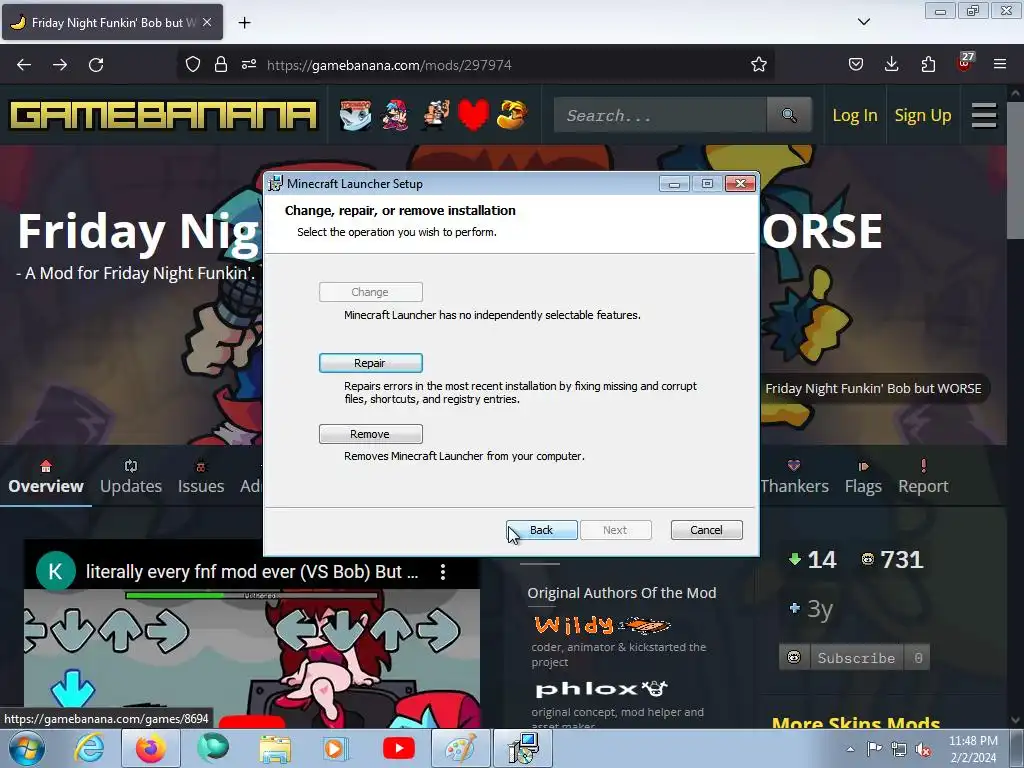Click the Action Center flag tray icon
The height and width of the screenshot is (768, 1024).
pyautogui.click(x=874, y=749)
